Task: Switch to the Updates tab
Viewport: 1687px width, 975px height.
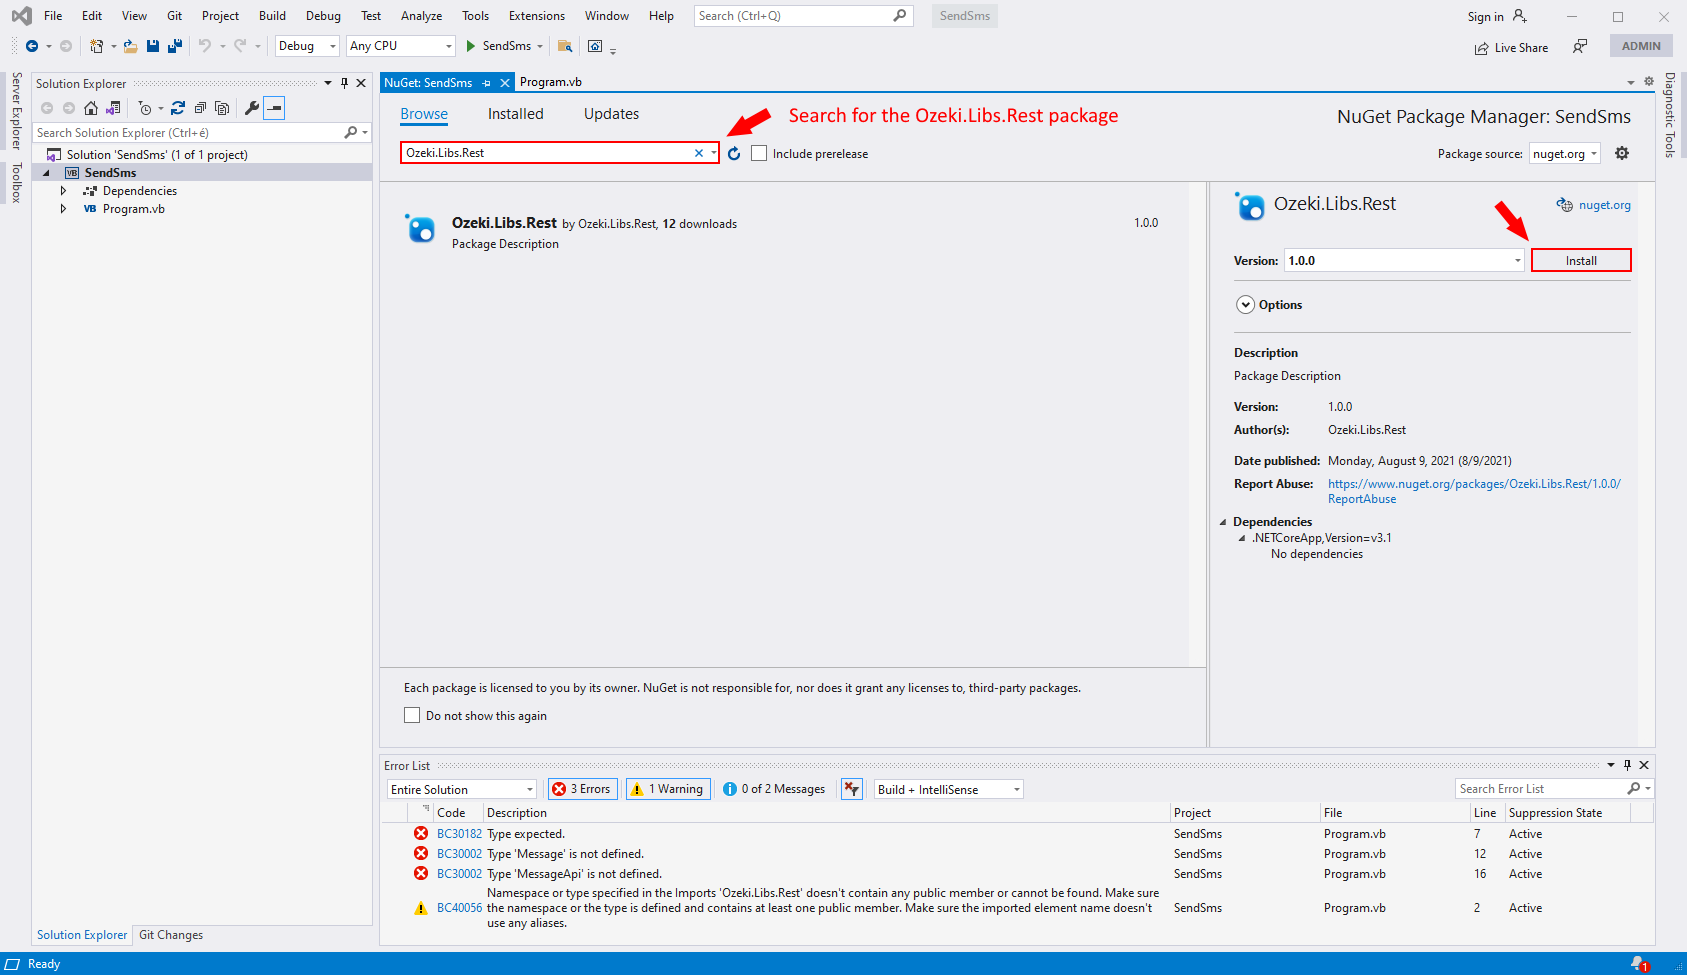Action: (611, 114)
